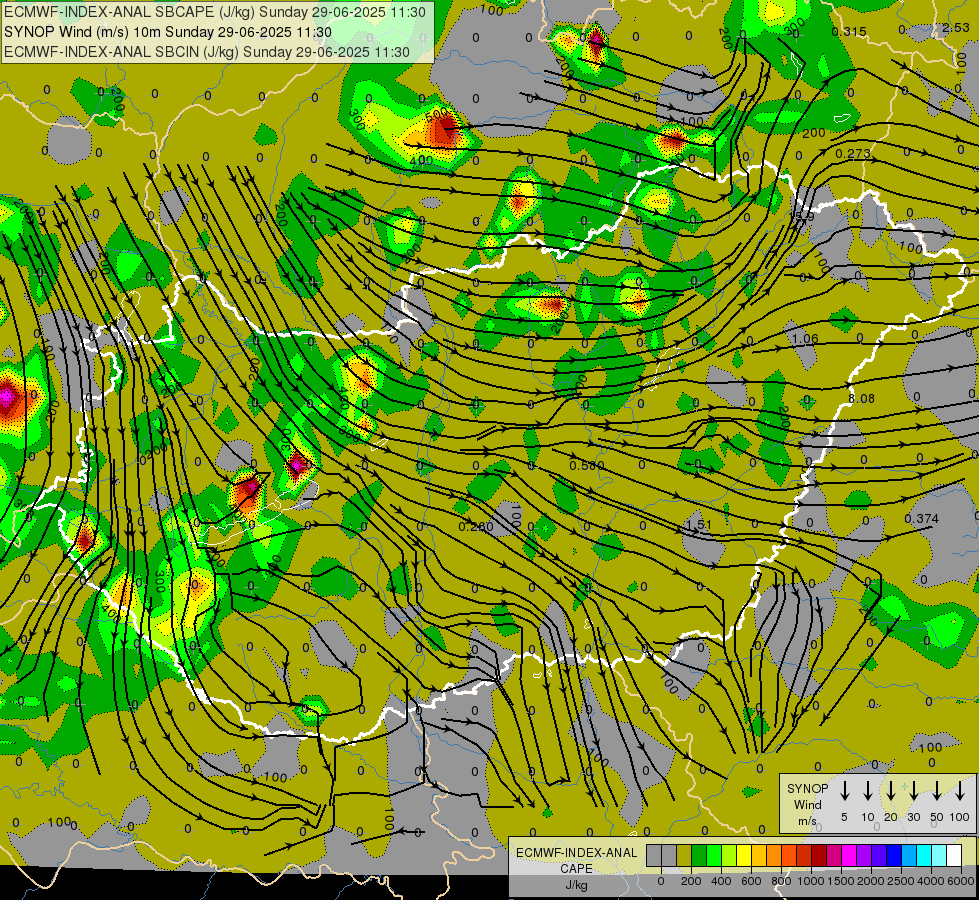979x900 pixels.
Task: Click the 0.315 value on the map
Action: click(x=849, y=32)
